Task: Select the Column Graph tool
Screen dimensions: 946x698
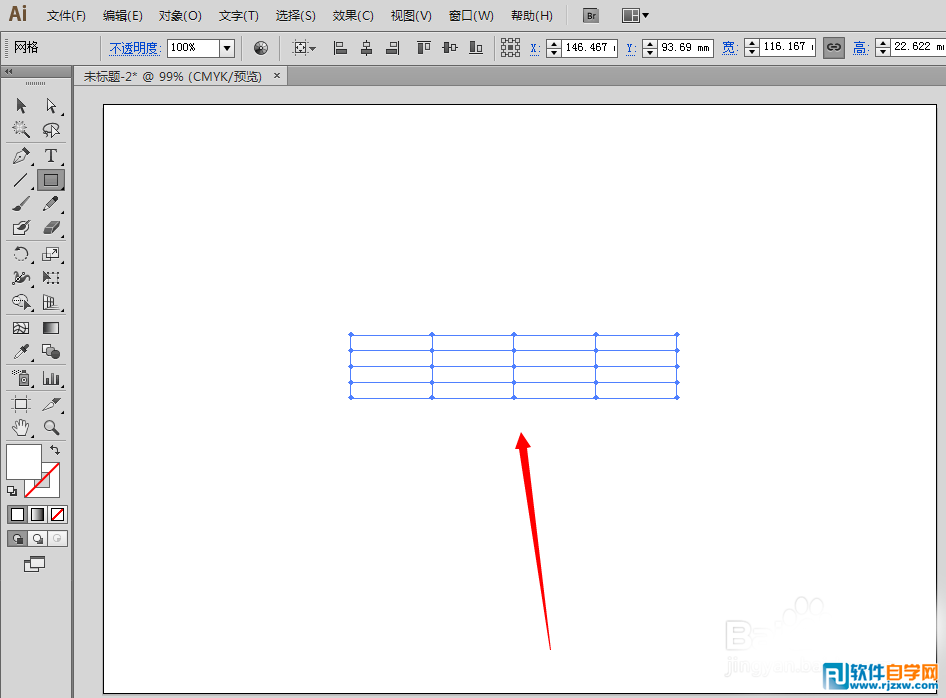Action: click(x=51, y=378)
